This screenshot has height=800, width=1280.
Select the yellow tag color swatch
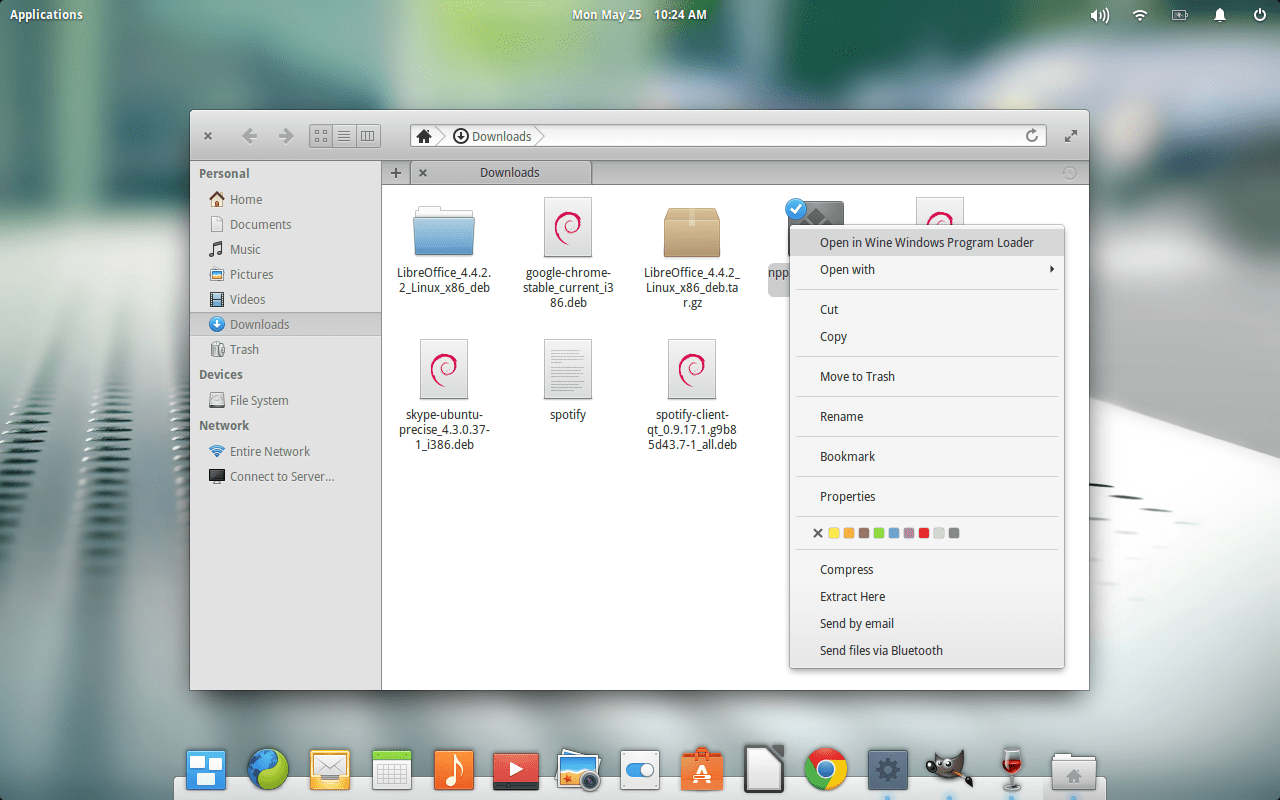[x=834, y=533]
